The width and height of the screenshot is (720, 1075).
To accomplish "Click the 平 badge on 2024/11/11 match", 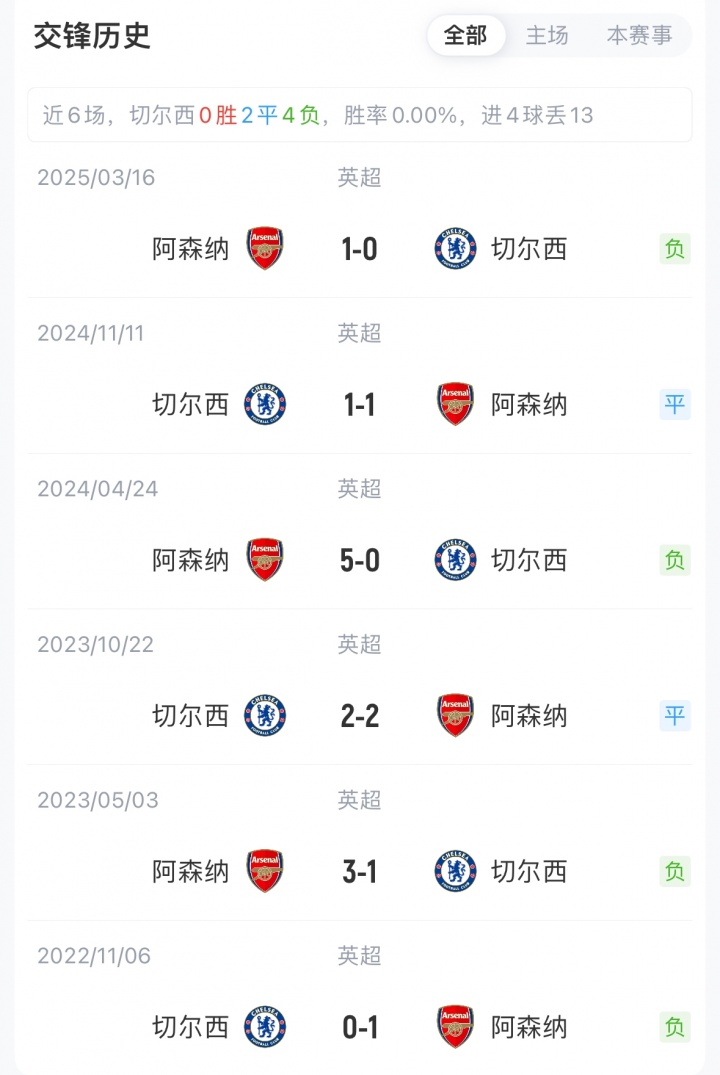I will point(675,405).
